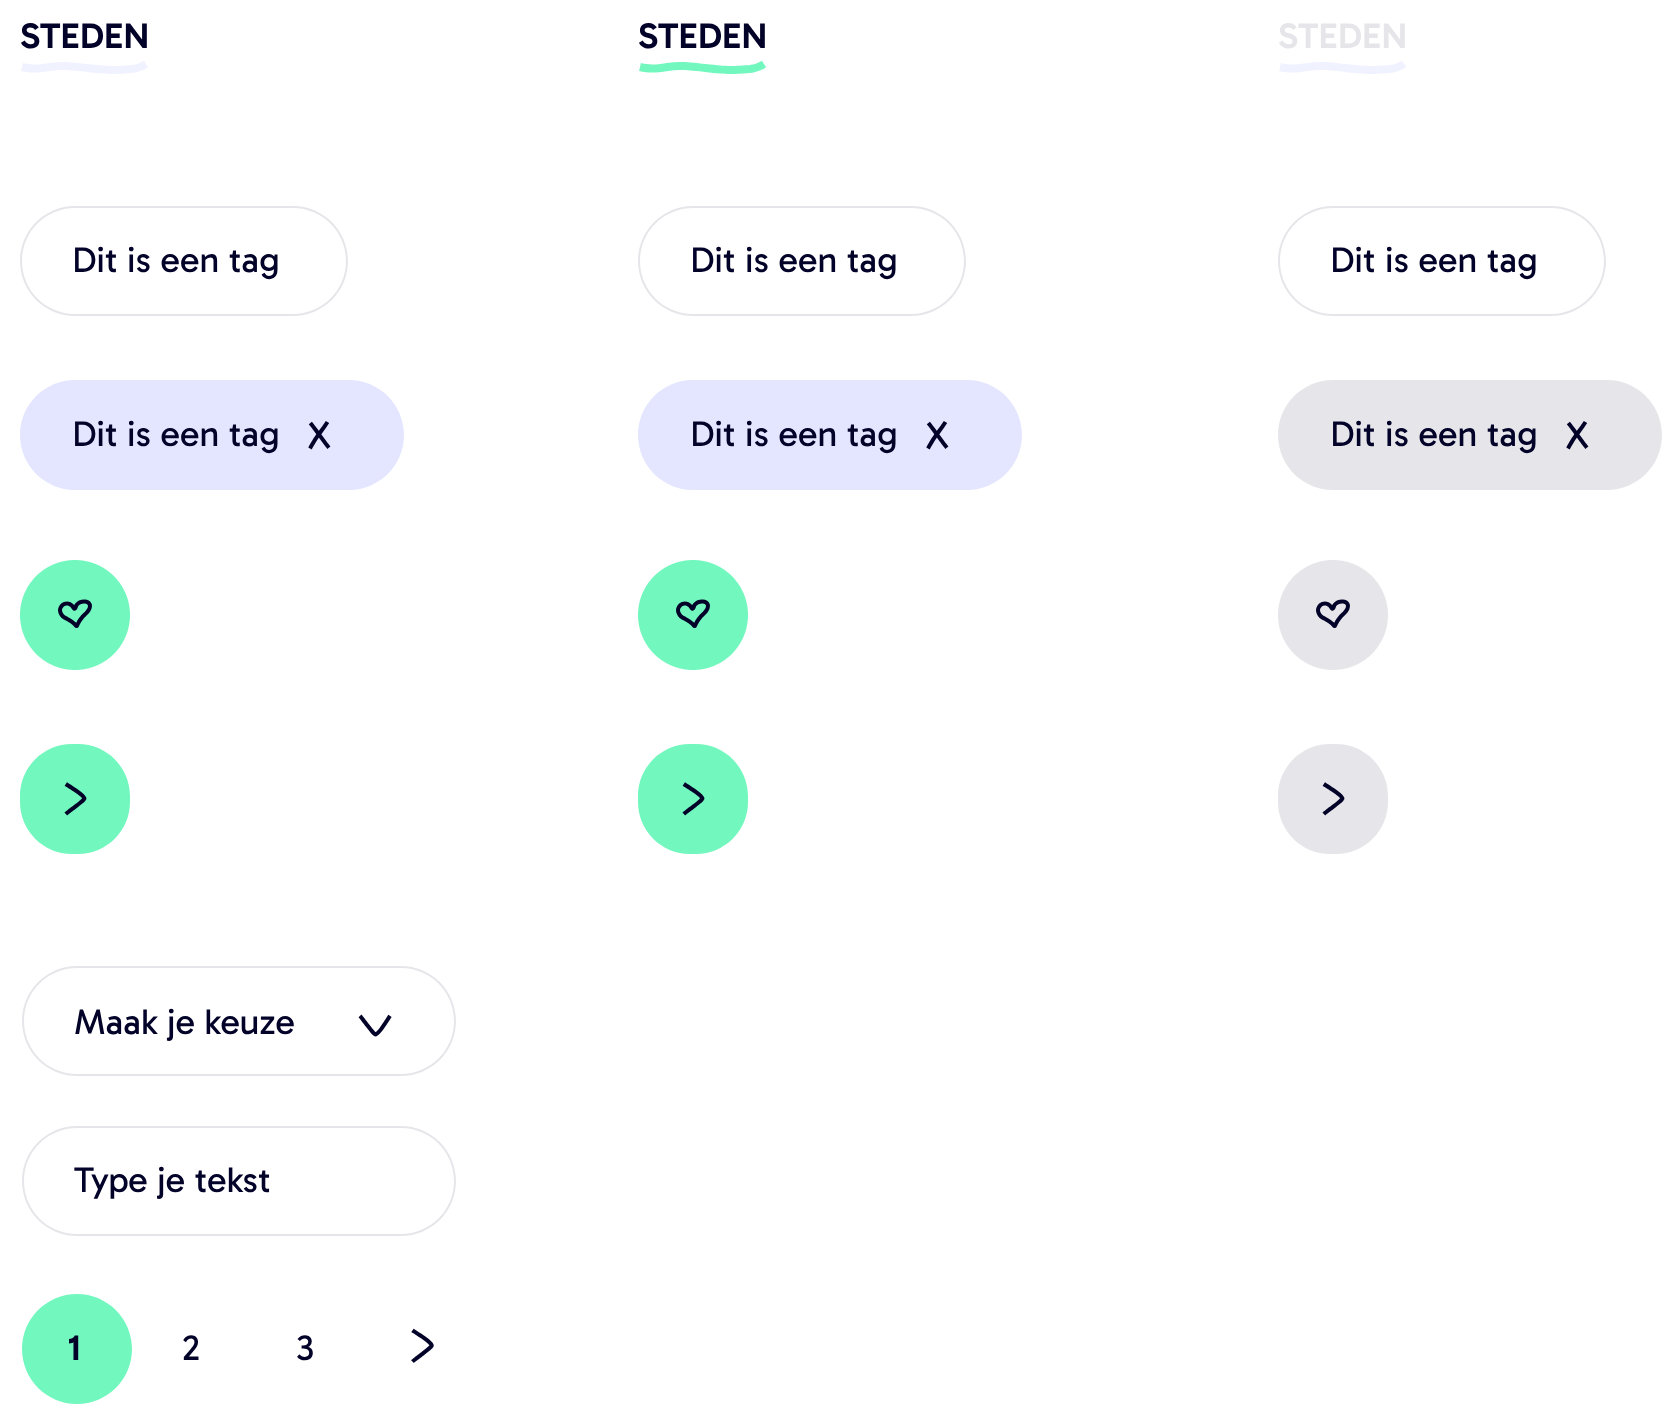This screenshot has width=1676, height=1414.
Task: Go to next page with pagination arrow
Action: 422,1347
